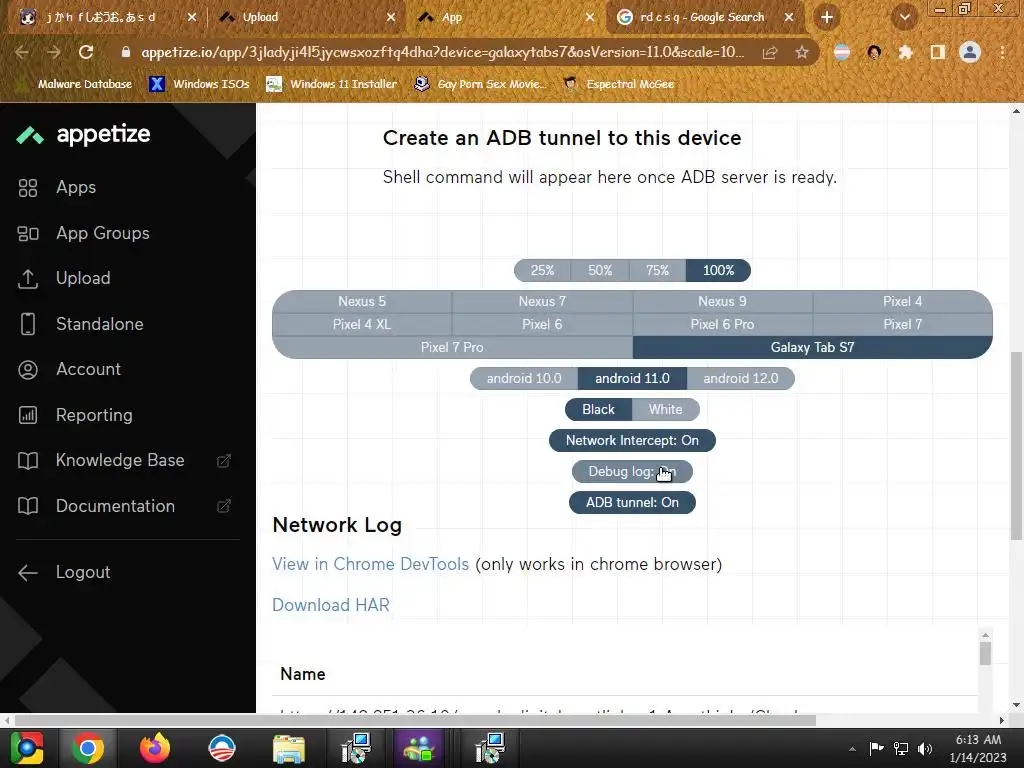Viewport: 1024px width, 768px height.
Task: Select the White device color
Action: [665, 409]
